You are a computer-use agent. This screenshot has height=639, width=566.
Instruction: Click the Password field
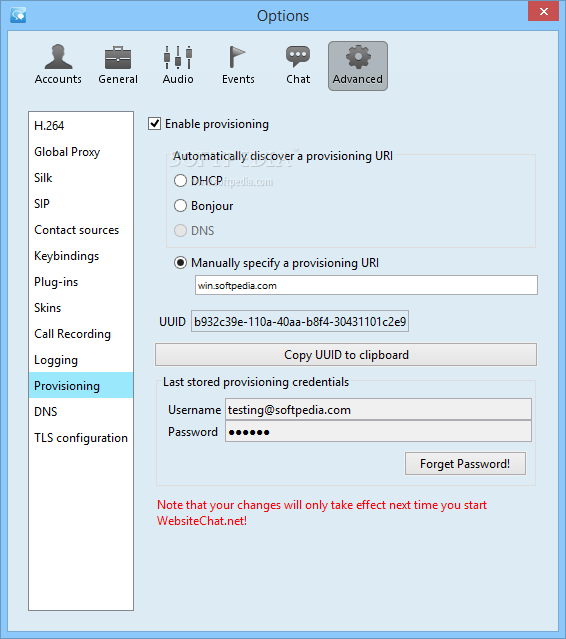click(x=378, y=432)
